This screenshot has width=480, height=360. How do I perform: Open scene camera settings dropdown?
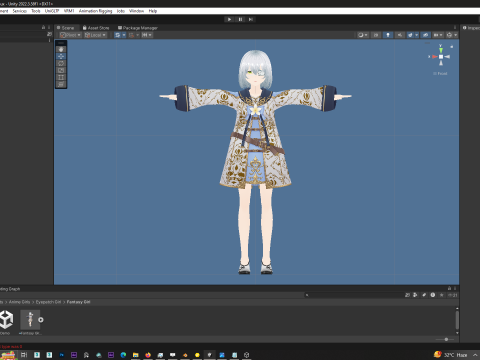click(438, 35)
